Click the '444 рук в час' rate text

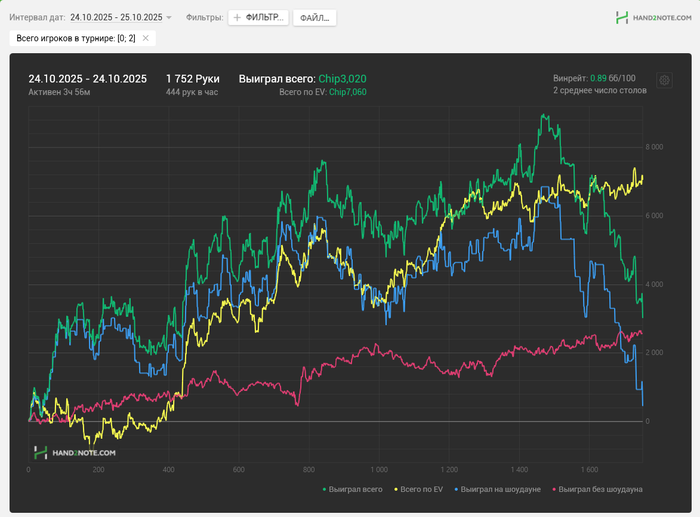192,92
